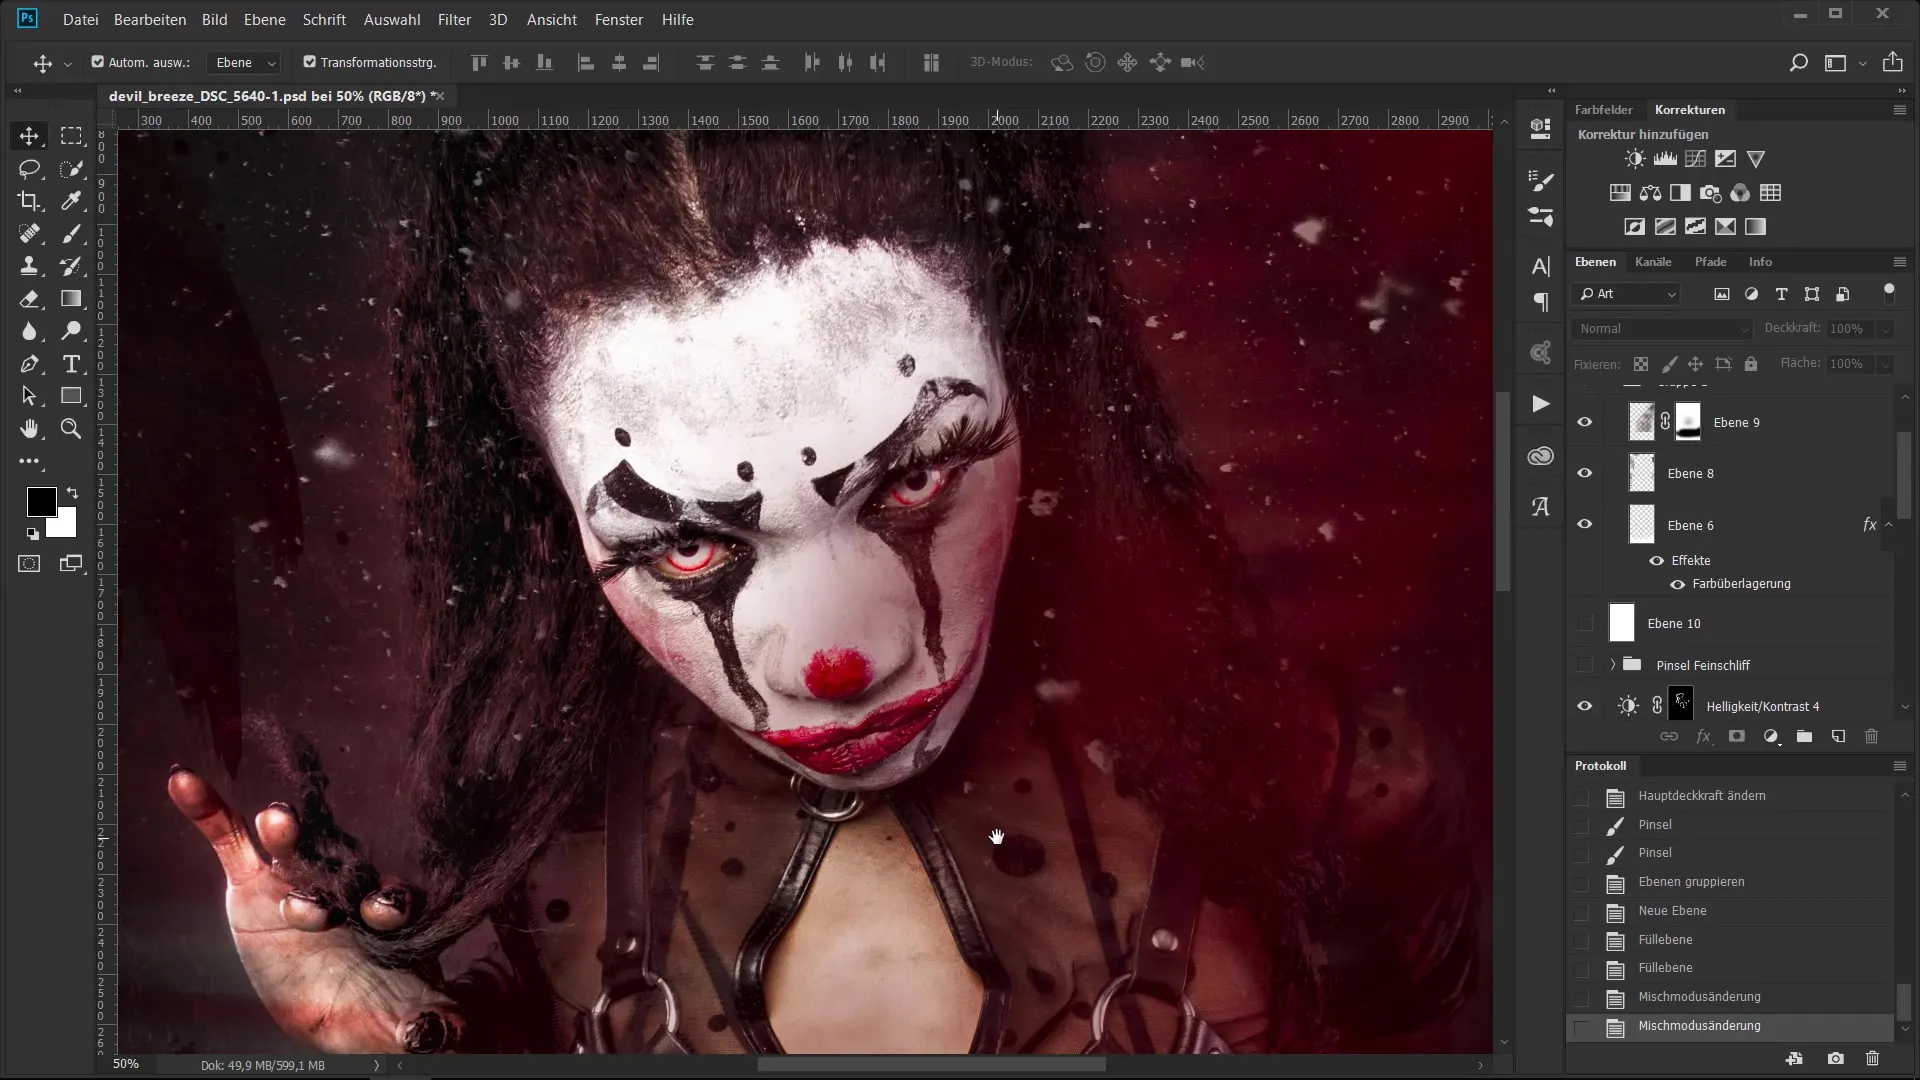The width and height of the screenshot is (1920, 1080).
Task: Select the History Brush tool
Action: [71, 266]
